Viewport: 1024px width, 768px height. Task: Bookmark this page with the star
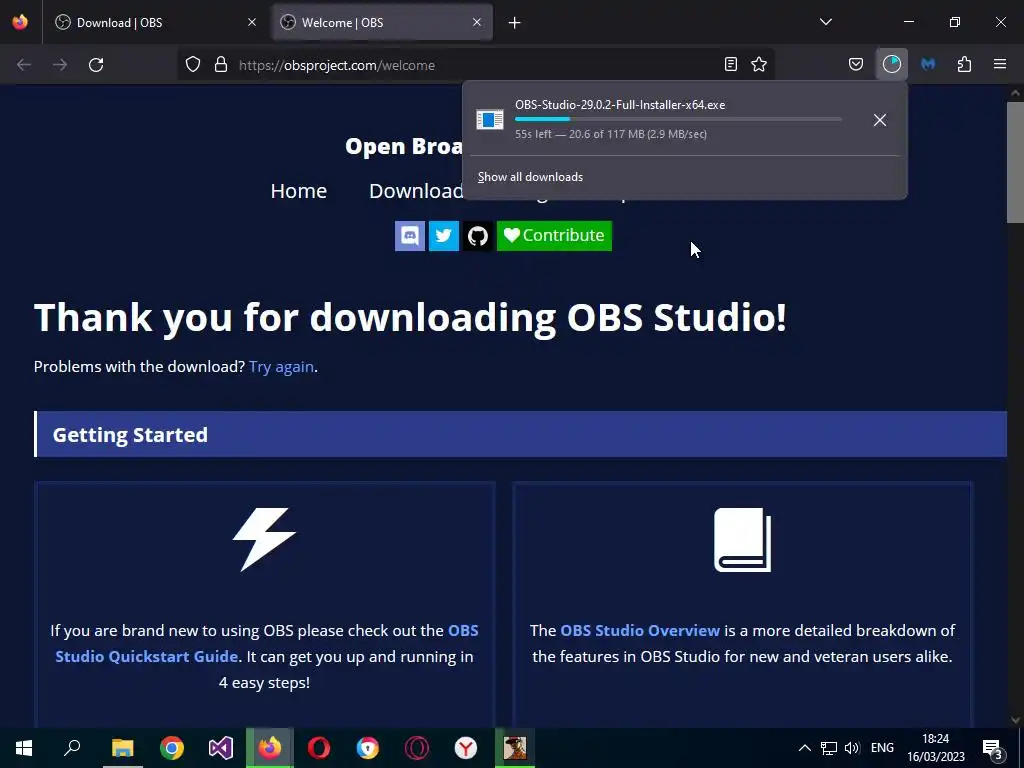click(759, 64)
